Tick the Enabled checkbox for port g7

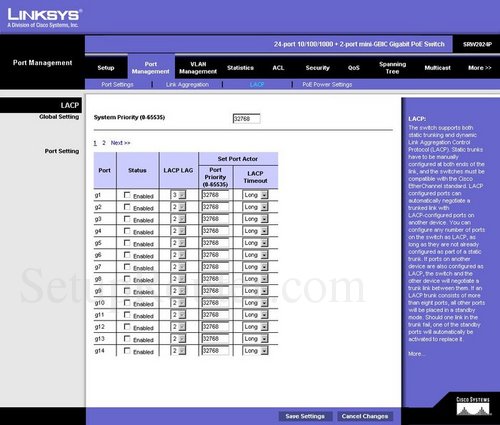[127, 267]
